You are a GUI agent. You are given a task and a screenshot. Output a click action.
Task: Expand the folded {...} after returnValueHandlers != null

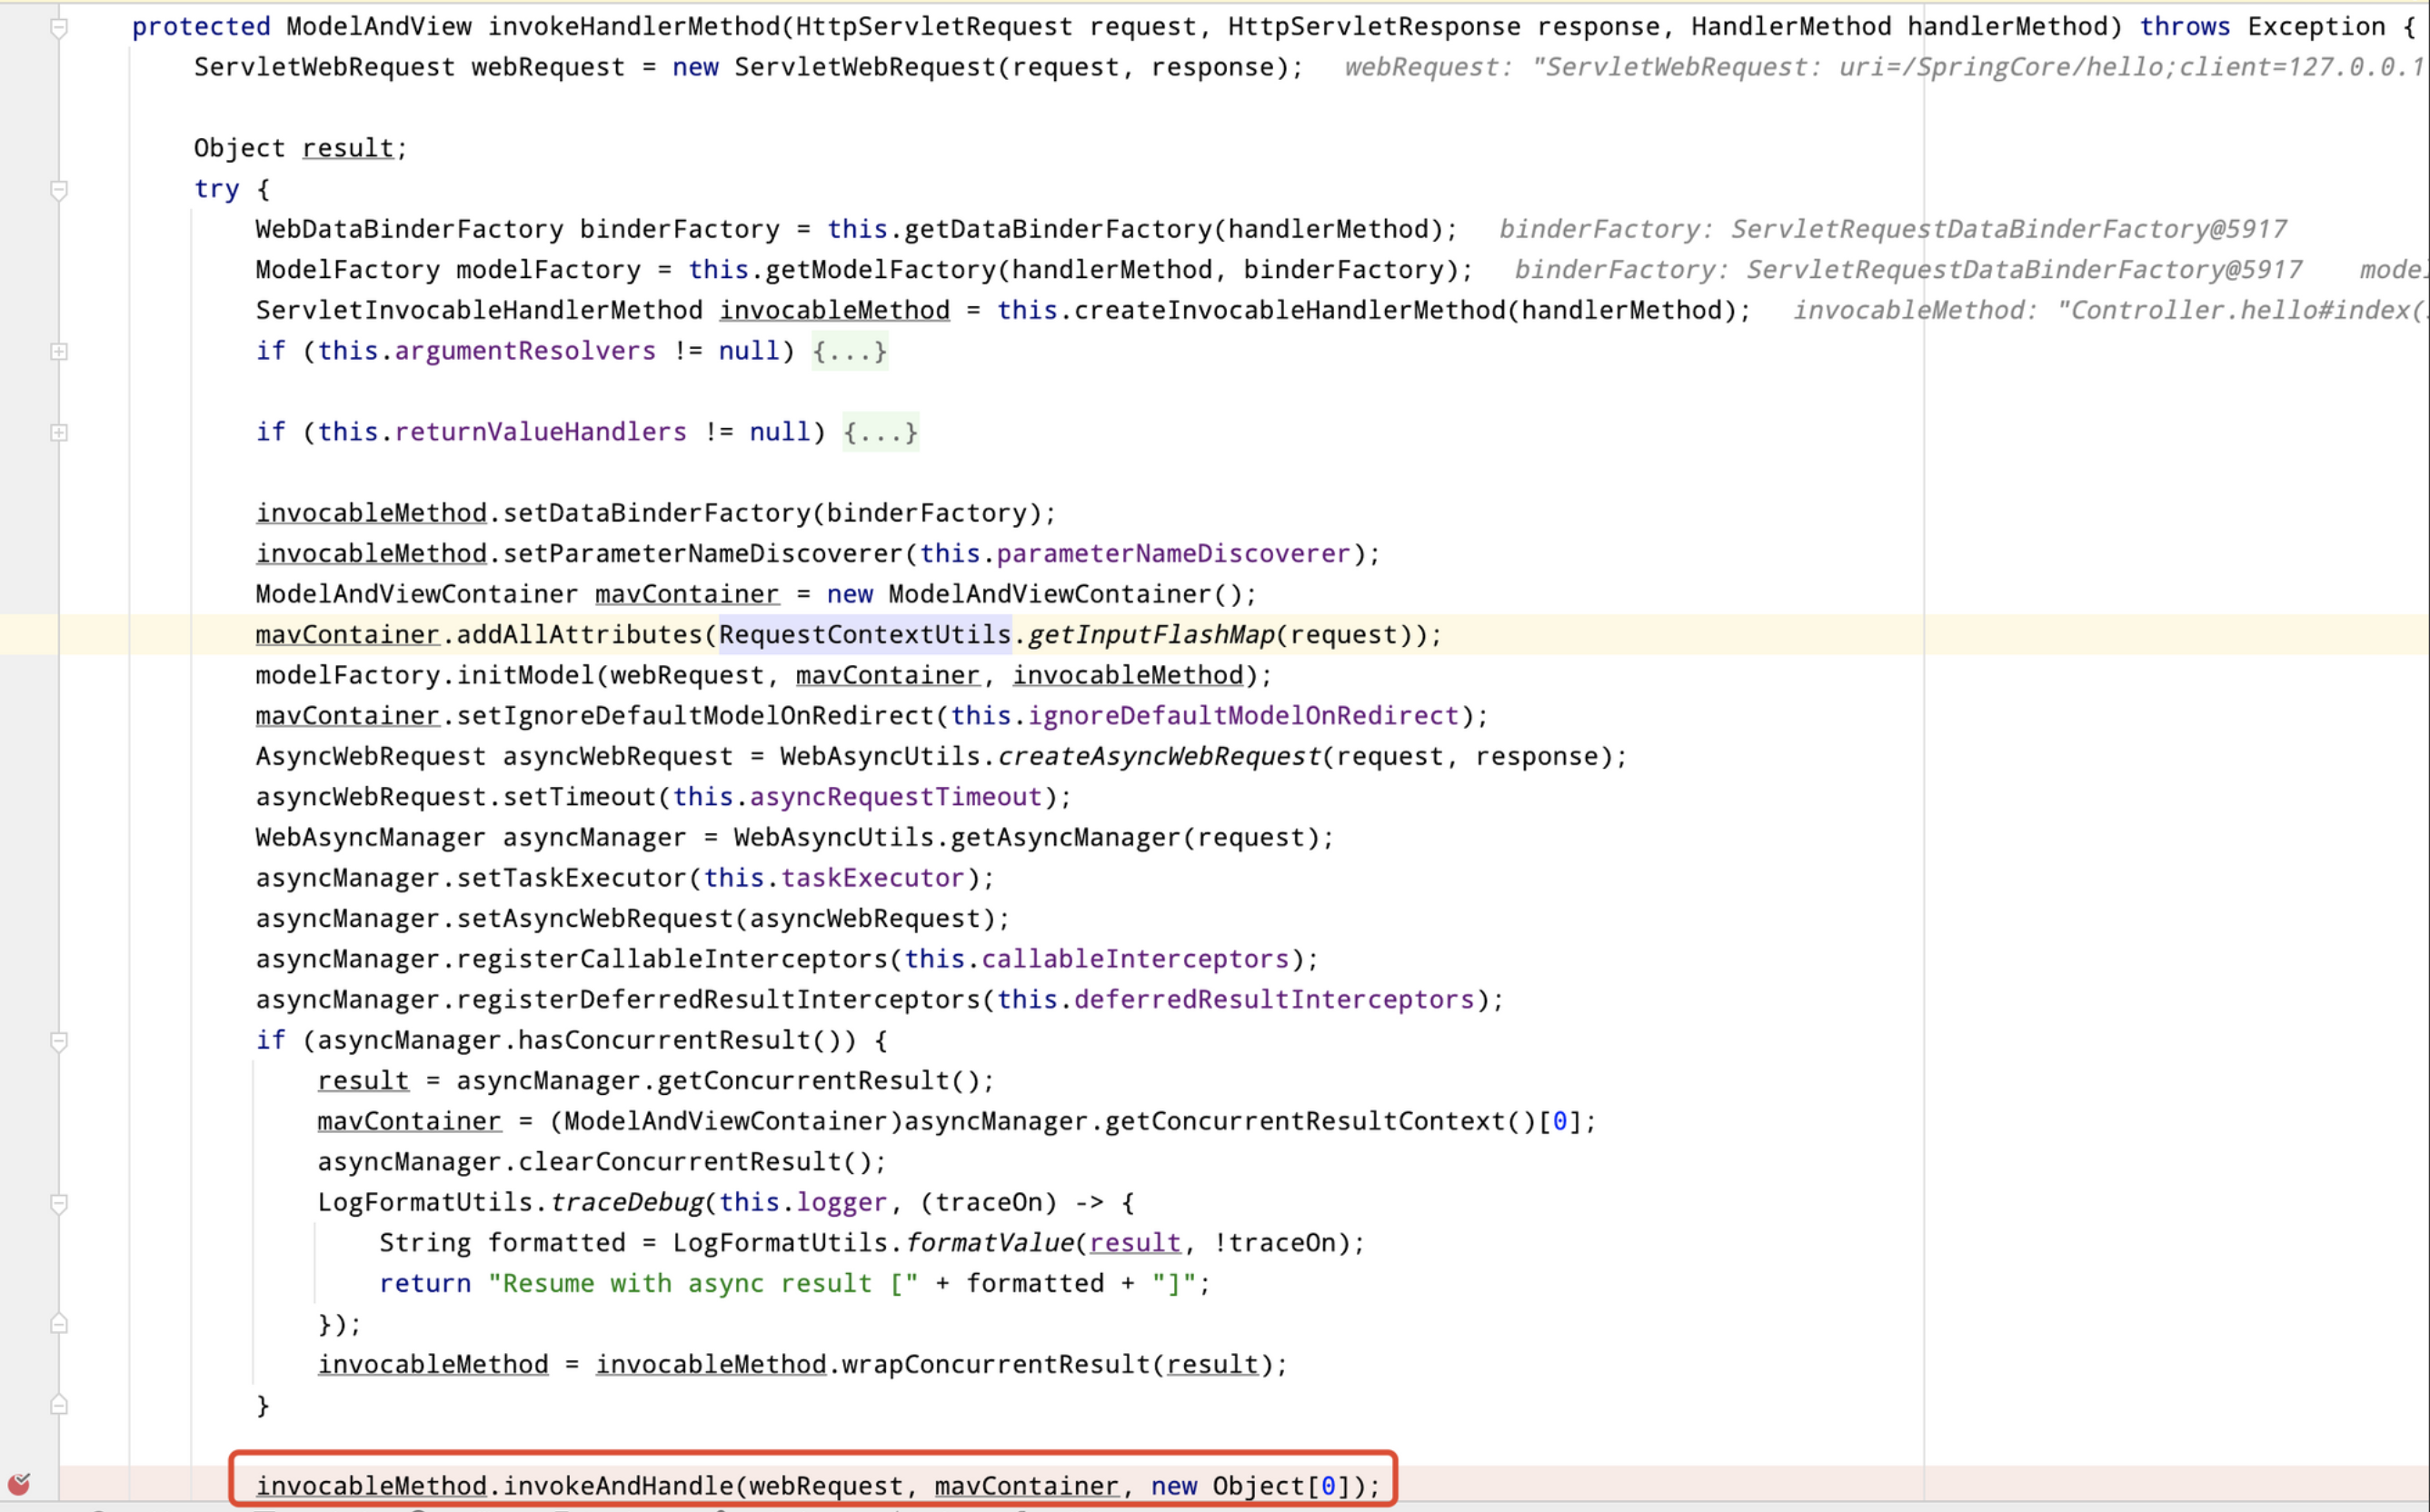pyautogui.click(x=880, y=432)
